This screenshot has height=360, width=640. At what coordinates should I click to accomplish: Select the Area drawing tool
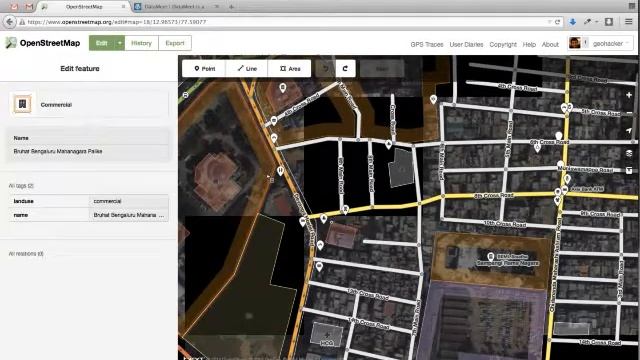point(290,69)
